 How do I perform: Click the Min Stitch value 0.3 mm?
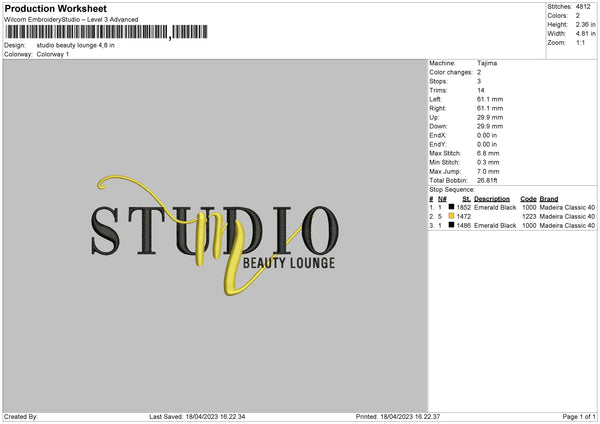488,162
